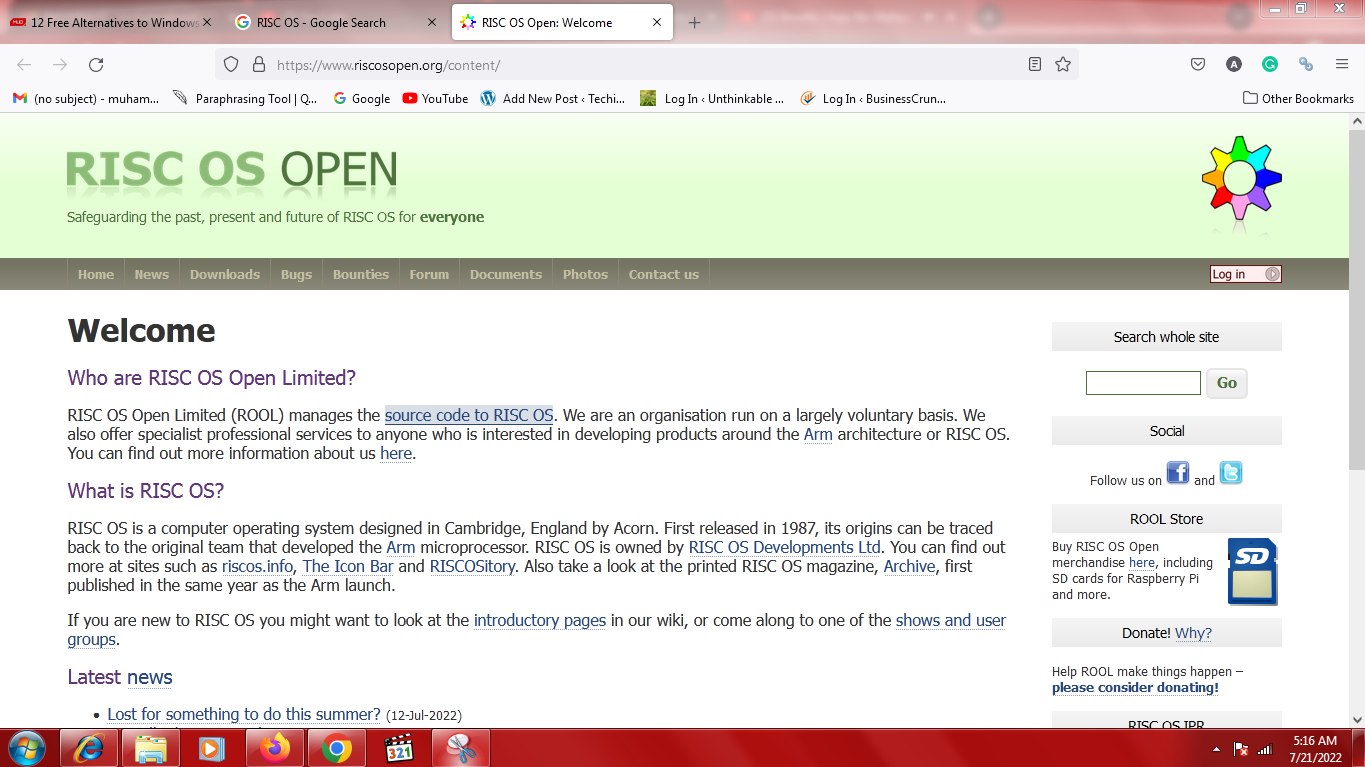Click the SD card store image
This screenshot has width=1365, height=767.
point(1252,571)
